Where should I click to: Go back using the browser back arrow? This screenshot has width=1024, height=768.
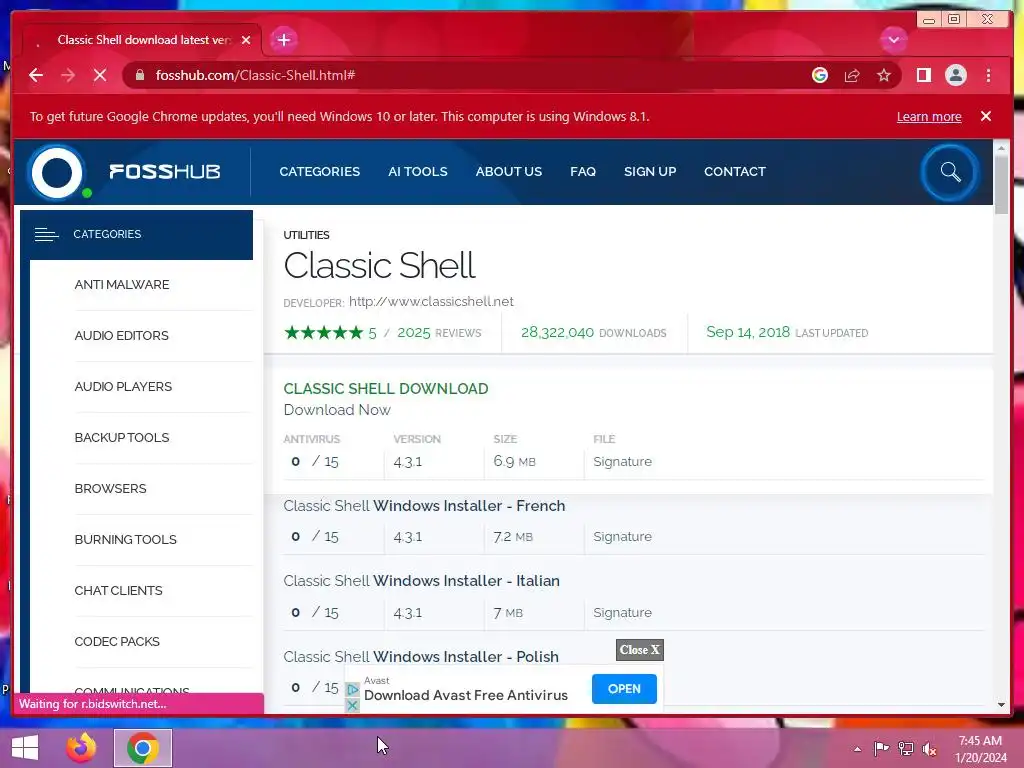(x=36, y=75)
